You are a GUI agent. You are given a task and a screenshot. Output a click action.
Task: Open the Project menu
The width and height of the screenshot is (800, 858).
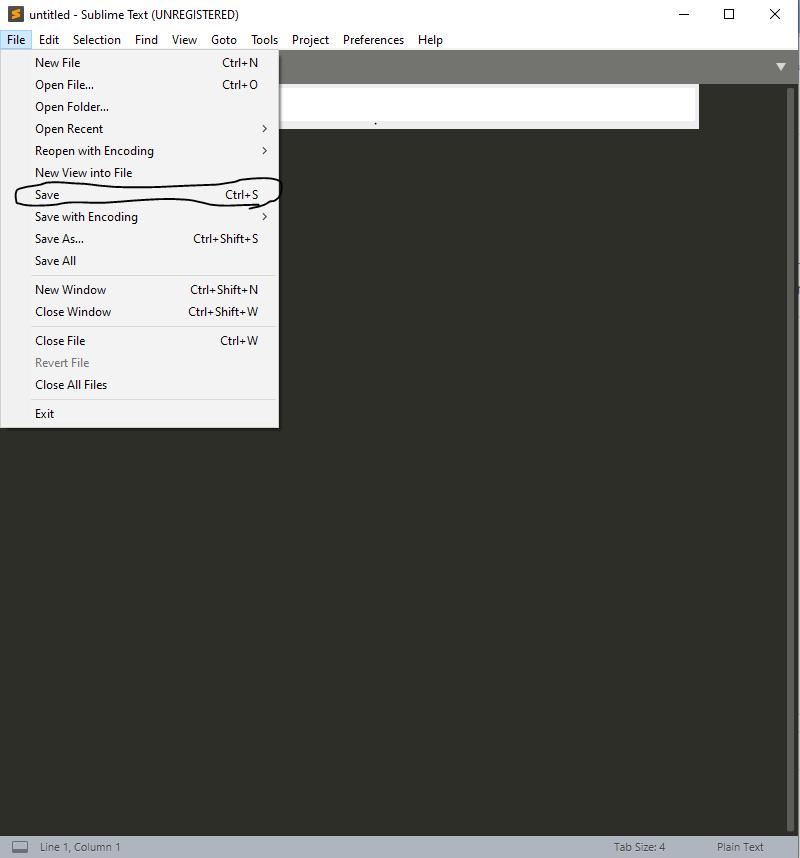(x=310, y=40)
